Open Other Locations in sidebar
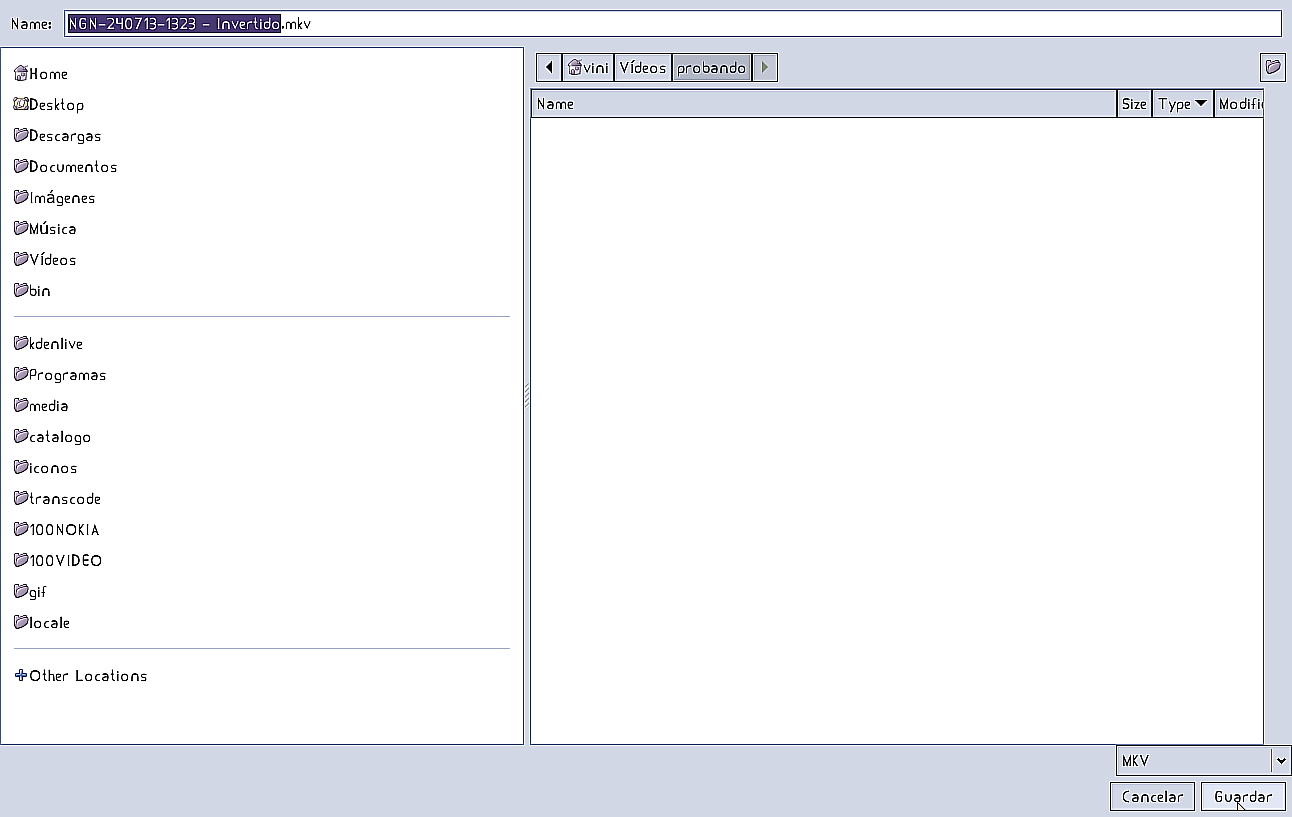Screen dimensions: 1292x817 click(87, 676)
